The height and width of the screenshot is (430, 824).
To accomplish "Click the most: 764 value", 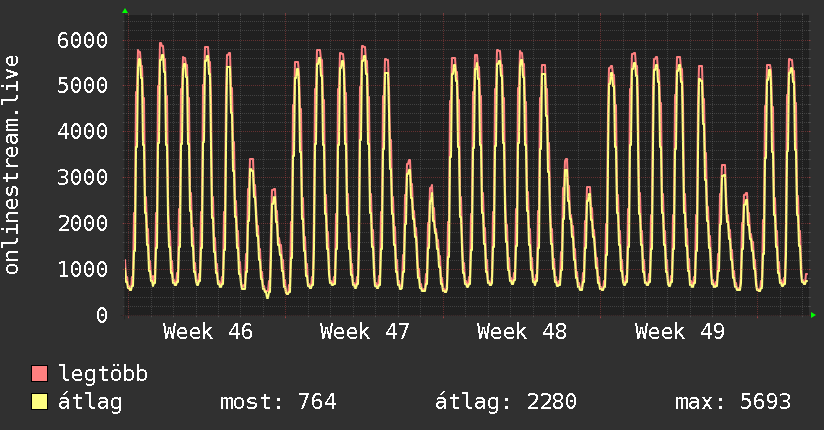I will pyautogui.click(x=278, y=402).
